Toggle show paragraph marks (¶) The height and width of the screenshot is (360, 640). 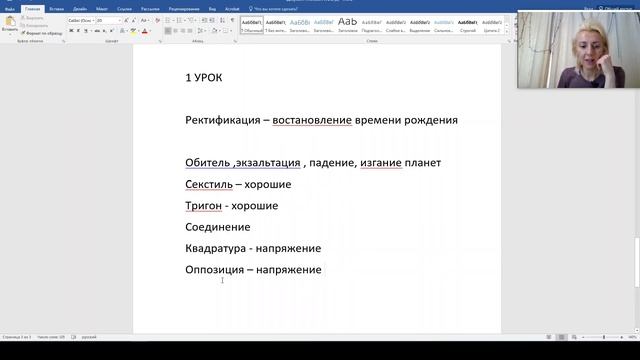pyautogui.click(x=233, y=20)
